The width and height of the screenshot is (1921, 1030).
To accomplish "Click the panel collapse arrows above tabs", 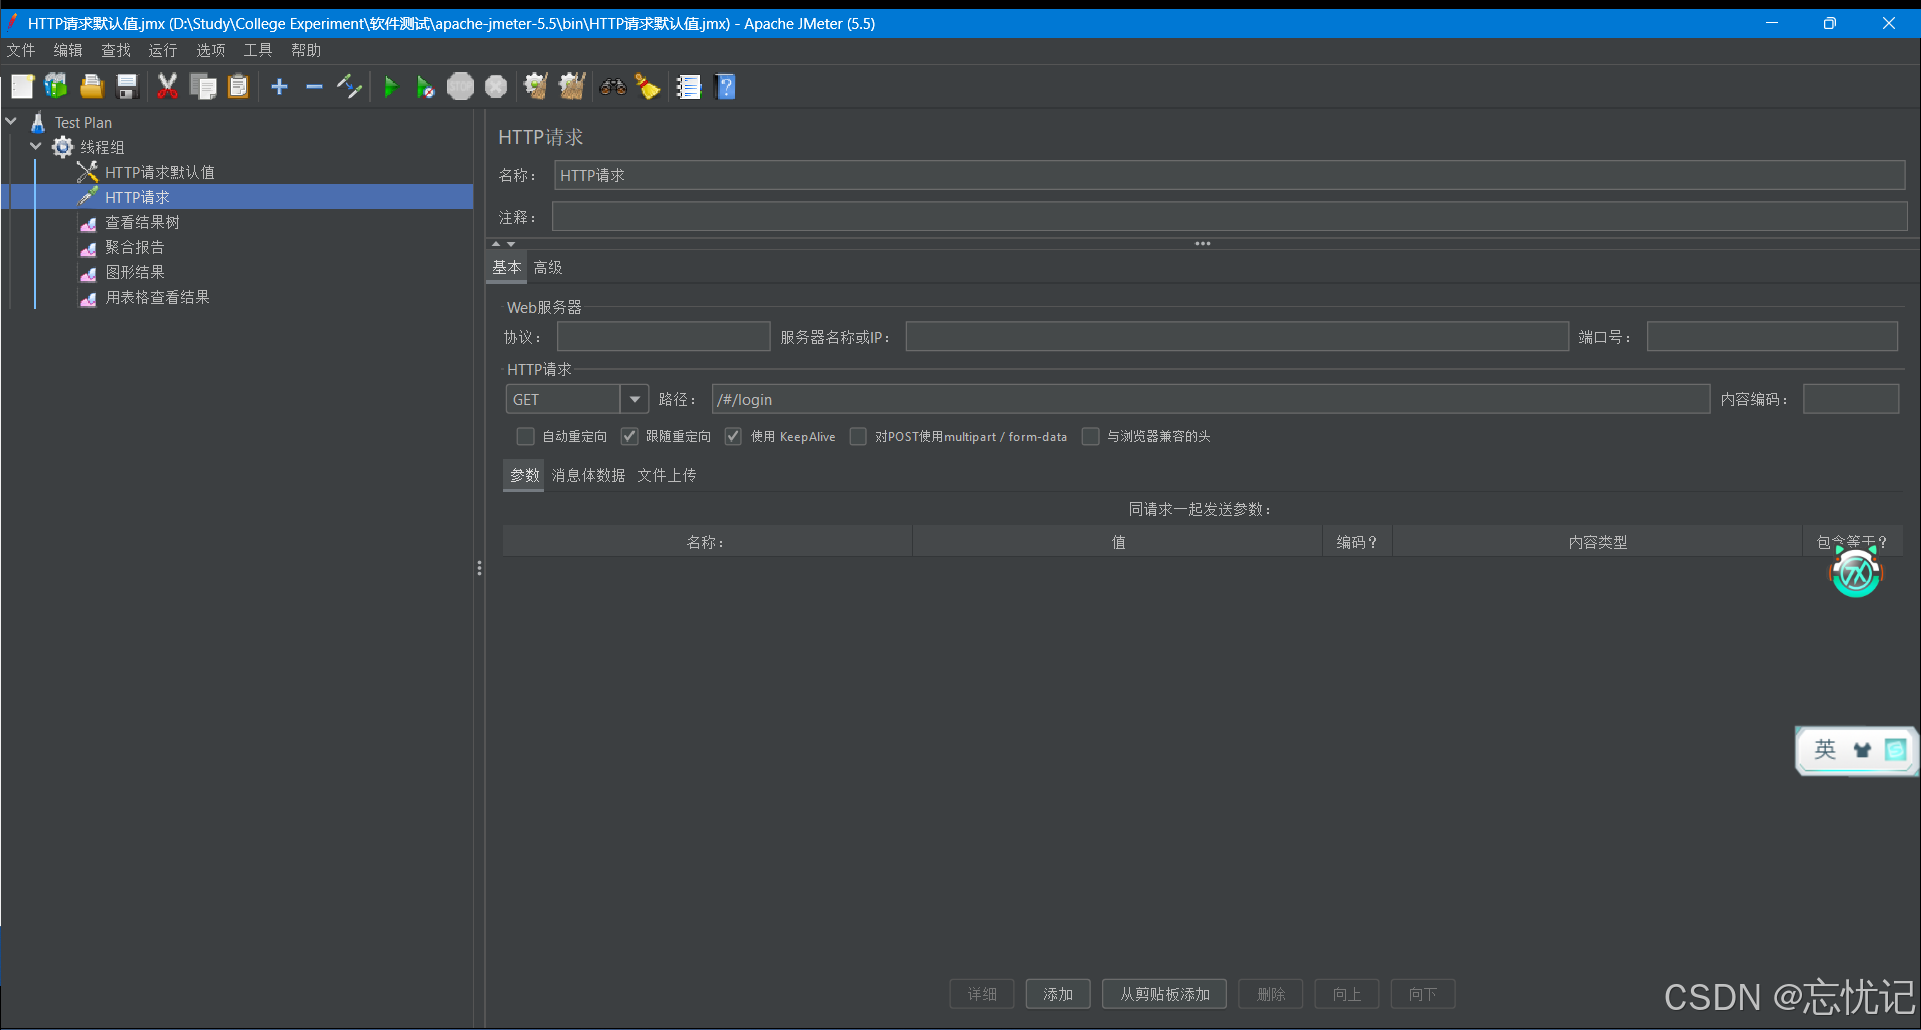I will click(x=503, y=244).
